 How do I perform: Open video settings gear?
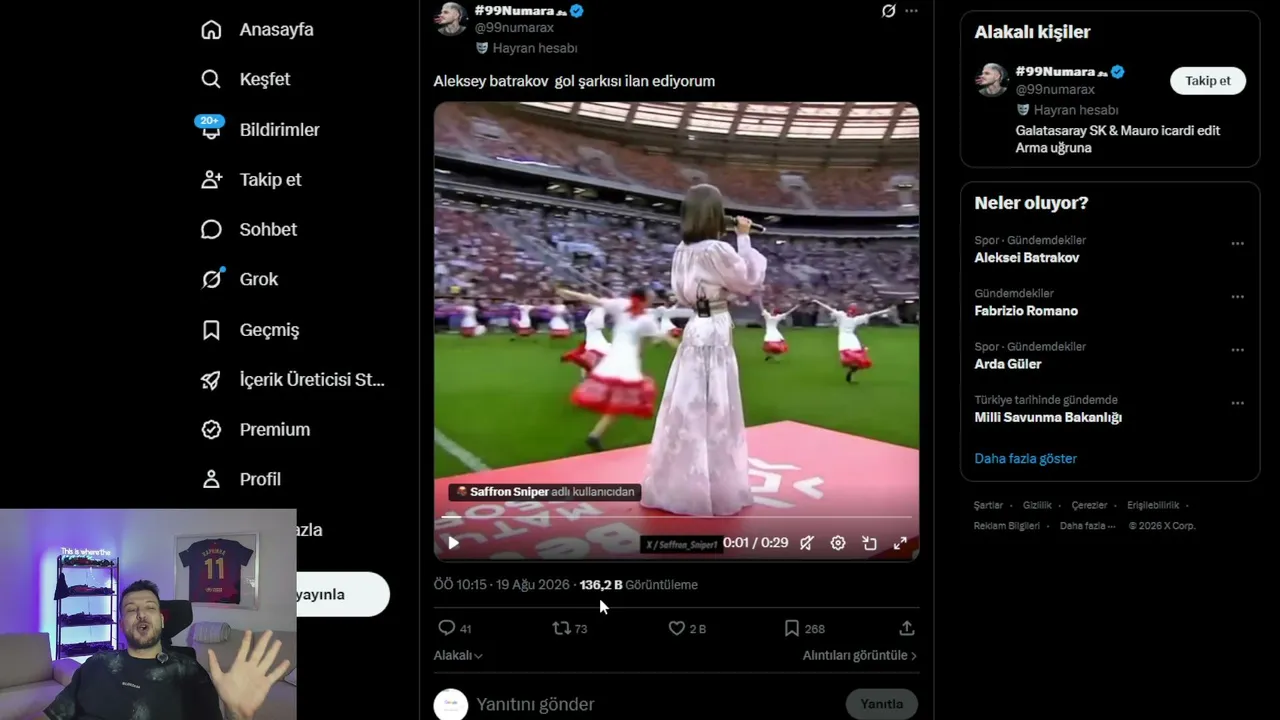click(x=838, y=543)
